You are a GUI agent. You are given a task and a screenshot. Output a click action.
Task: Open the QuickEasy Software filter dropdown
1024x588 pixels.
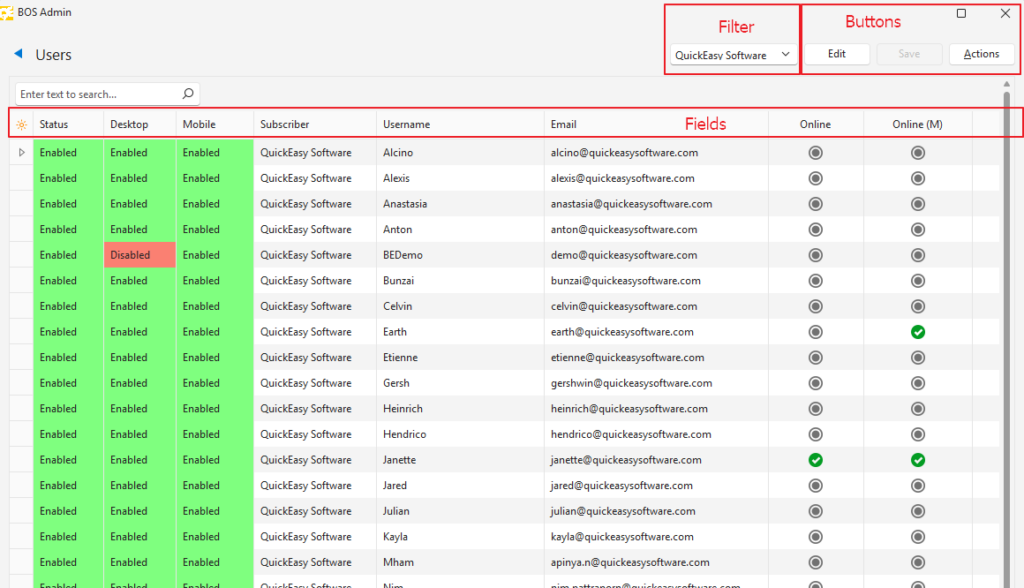733,55
